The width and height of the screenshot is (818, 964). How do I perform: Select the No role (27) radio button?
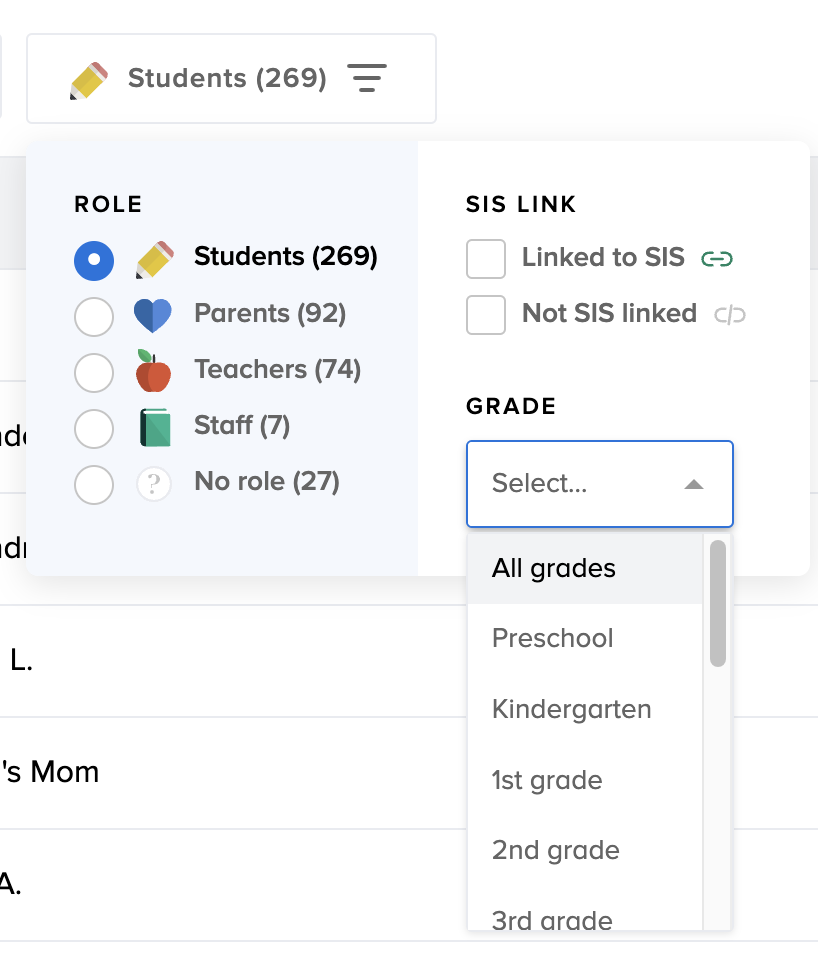pos(94,485)
